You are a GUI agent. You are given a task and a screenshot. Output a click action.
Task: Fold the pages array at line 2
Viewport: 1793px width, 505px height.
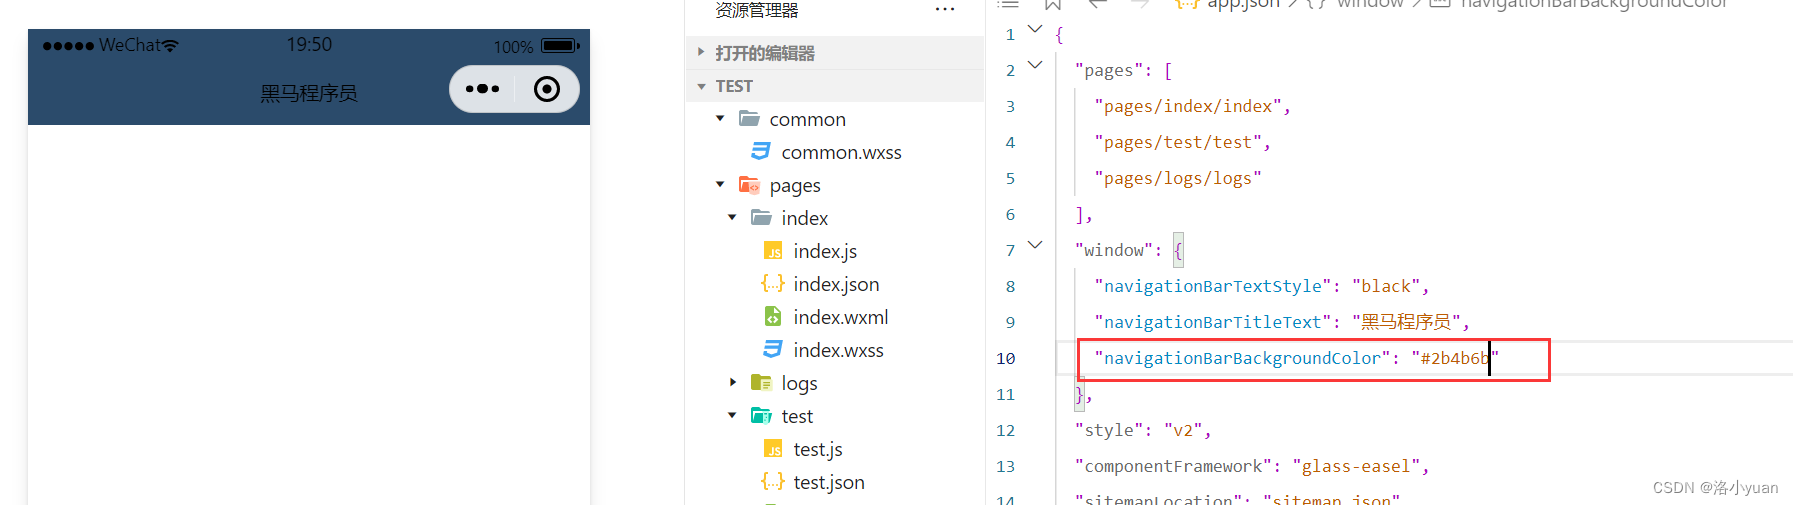click(1035, 65)
